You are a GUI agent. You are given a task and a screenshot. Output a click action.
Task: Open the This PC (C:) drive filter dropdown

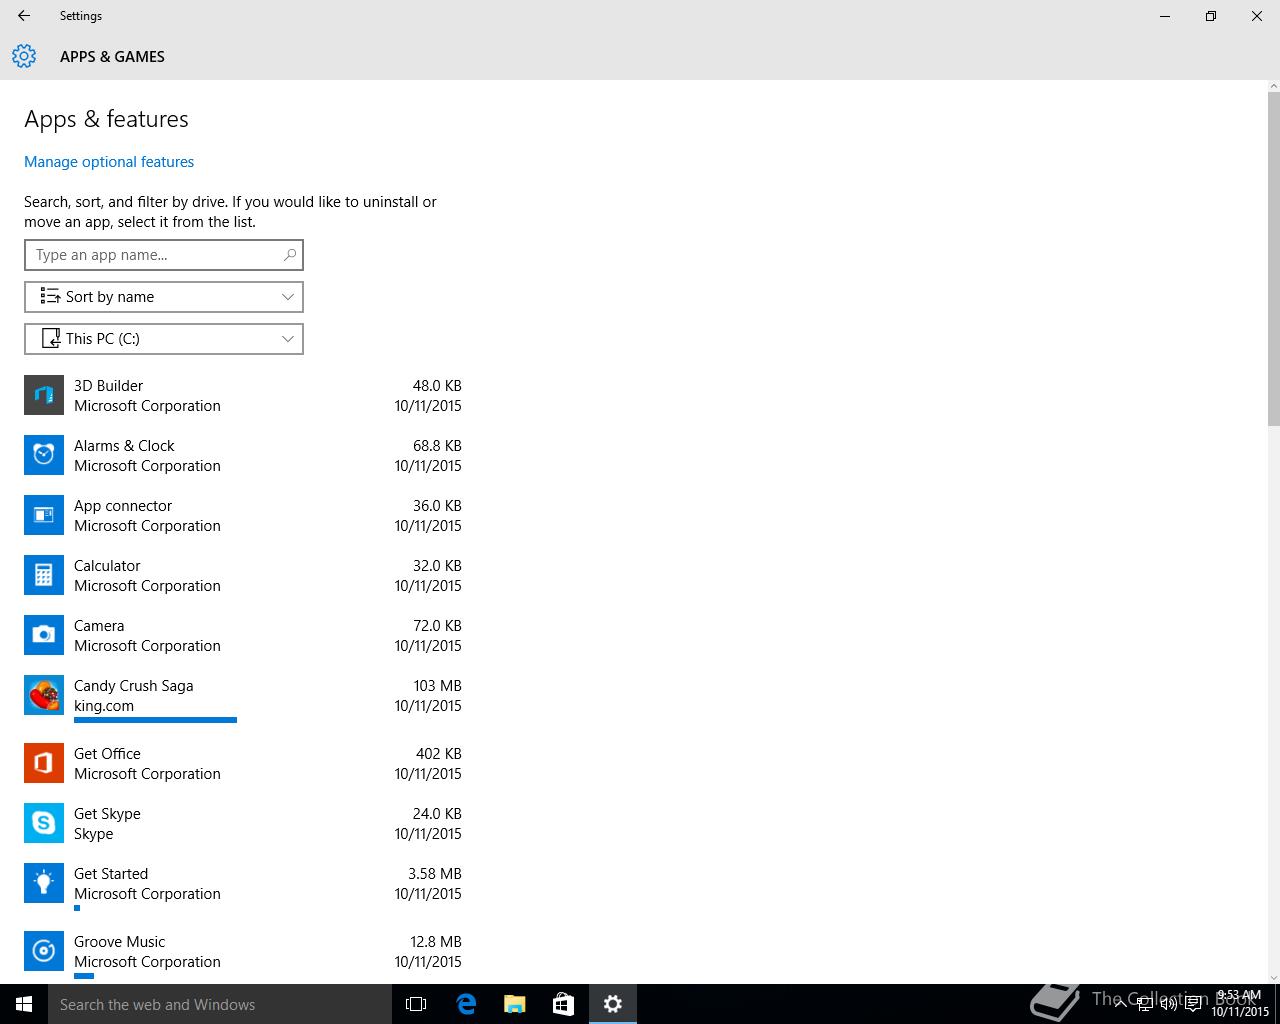coord(164,339)
